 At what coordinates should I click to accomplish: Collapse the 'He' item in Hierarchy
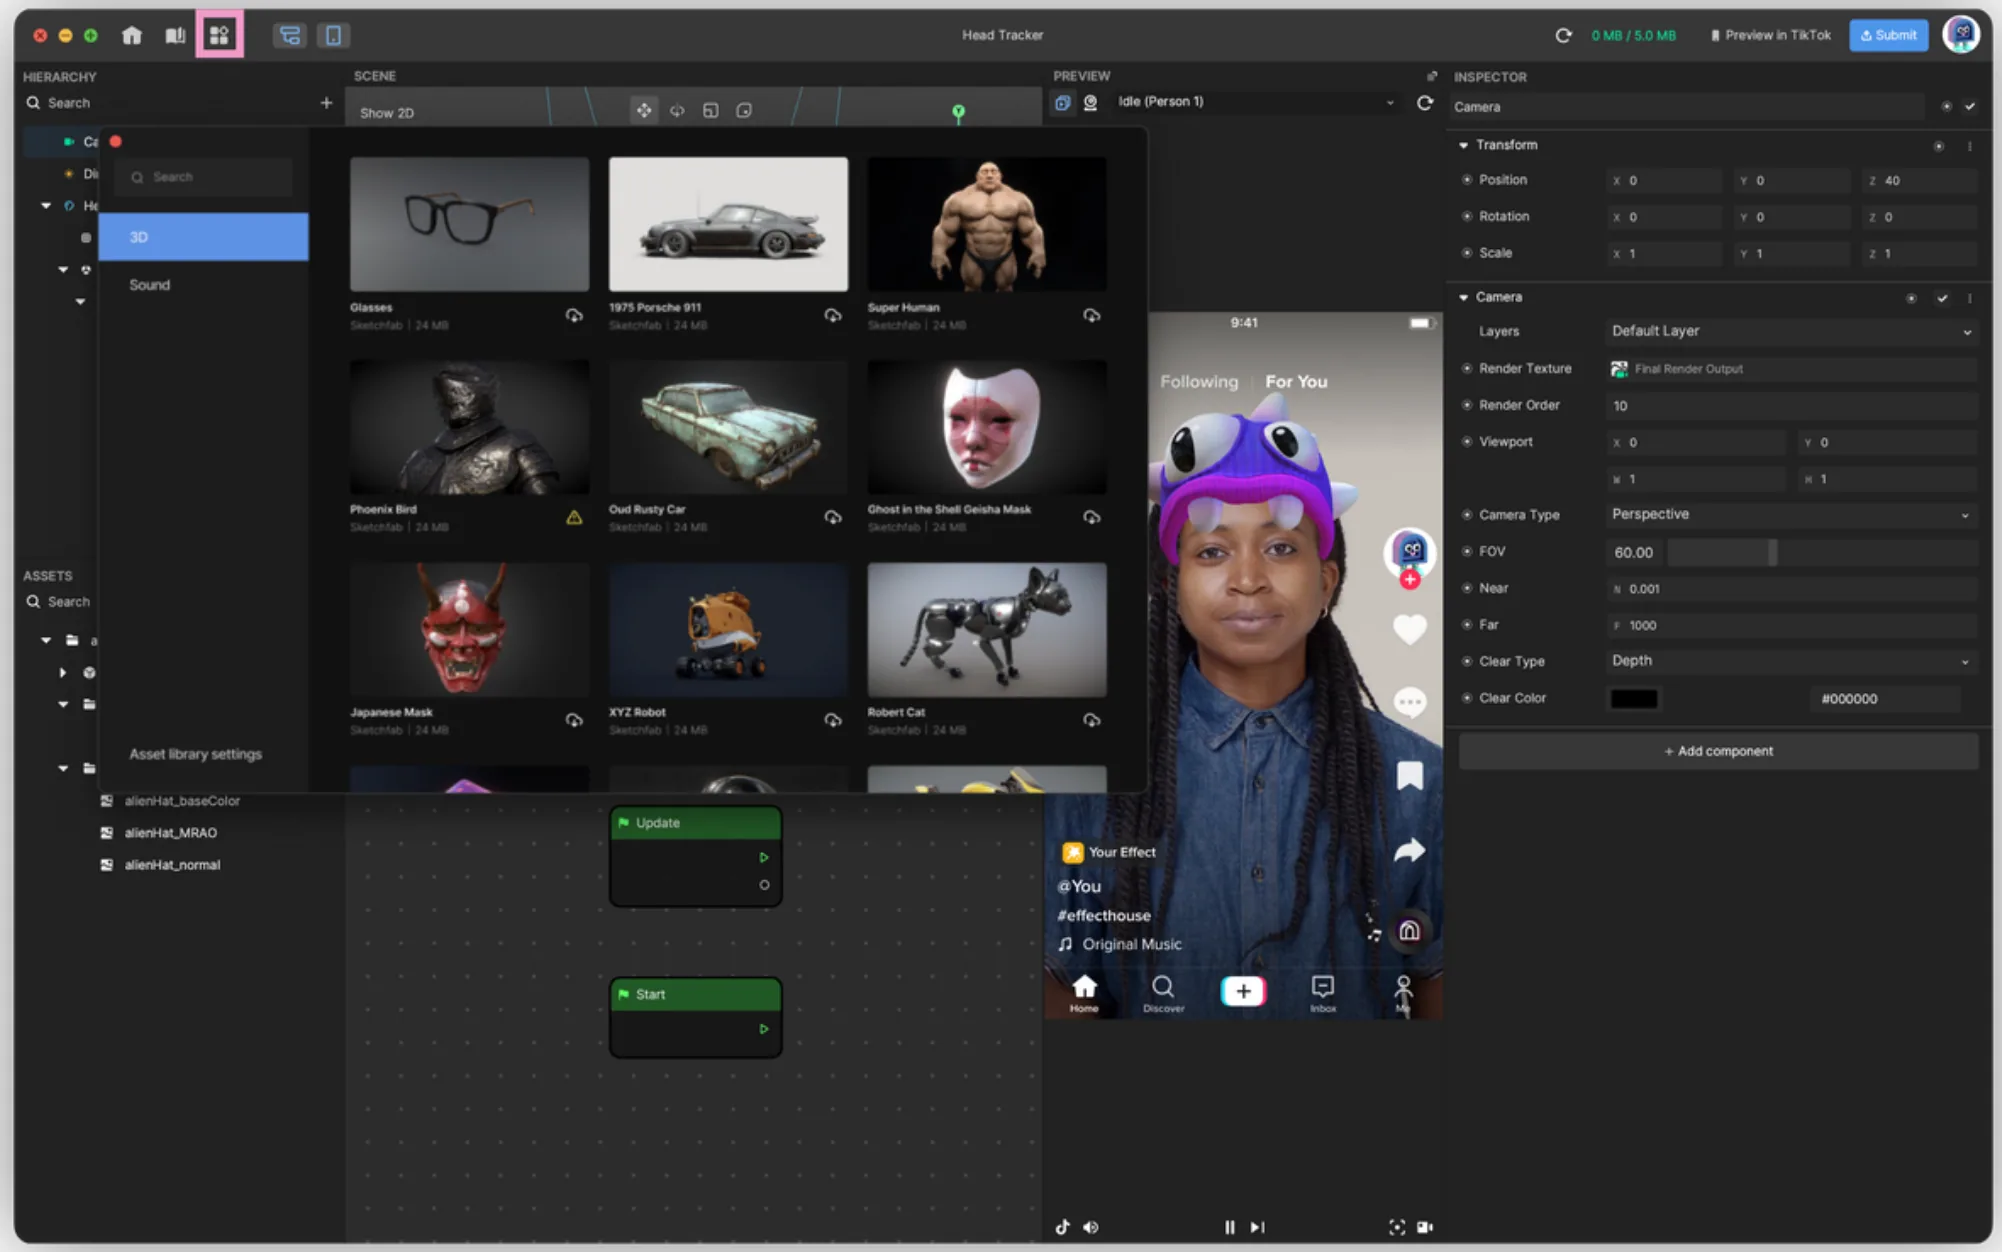(x=46, y=205)
